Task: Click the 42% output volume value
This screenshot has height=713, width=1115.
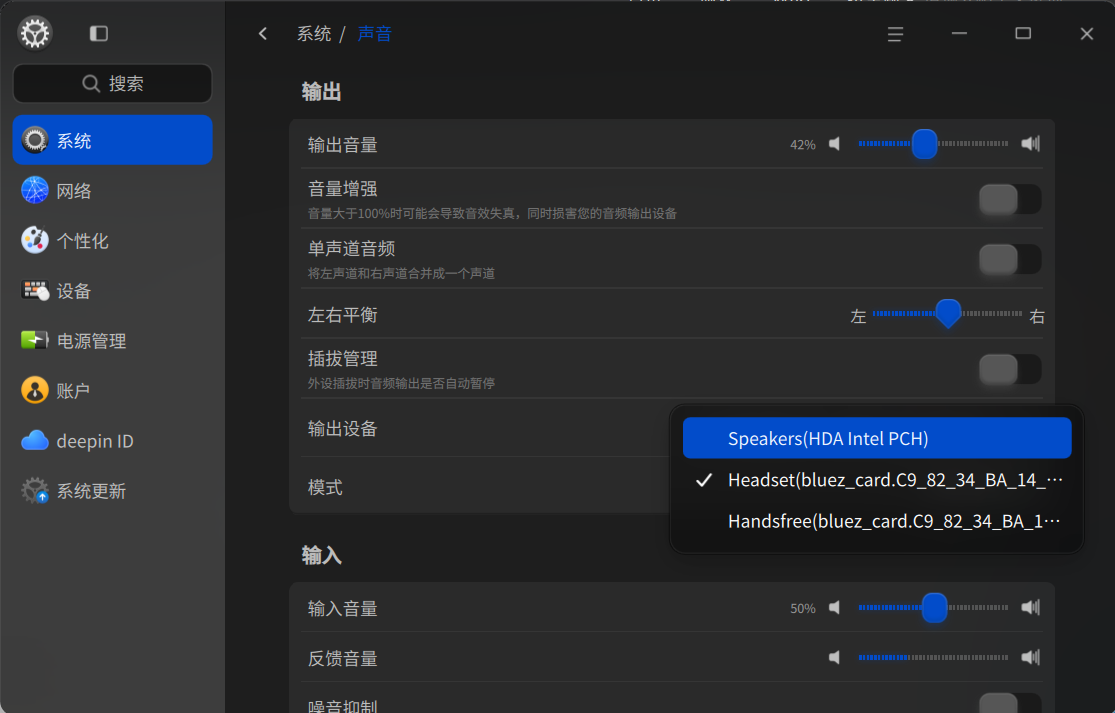Action: pyautogui.click(x=803, y=145)
